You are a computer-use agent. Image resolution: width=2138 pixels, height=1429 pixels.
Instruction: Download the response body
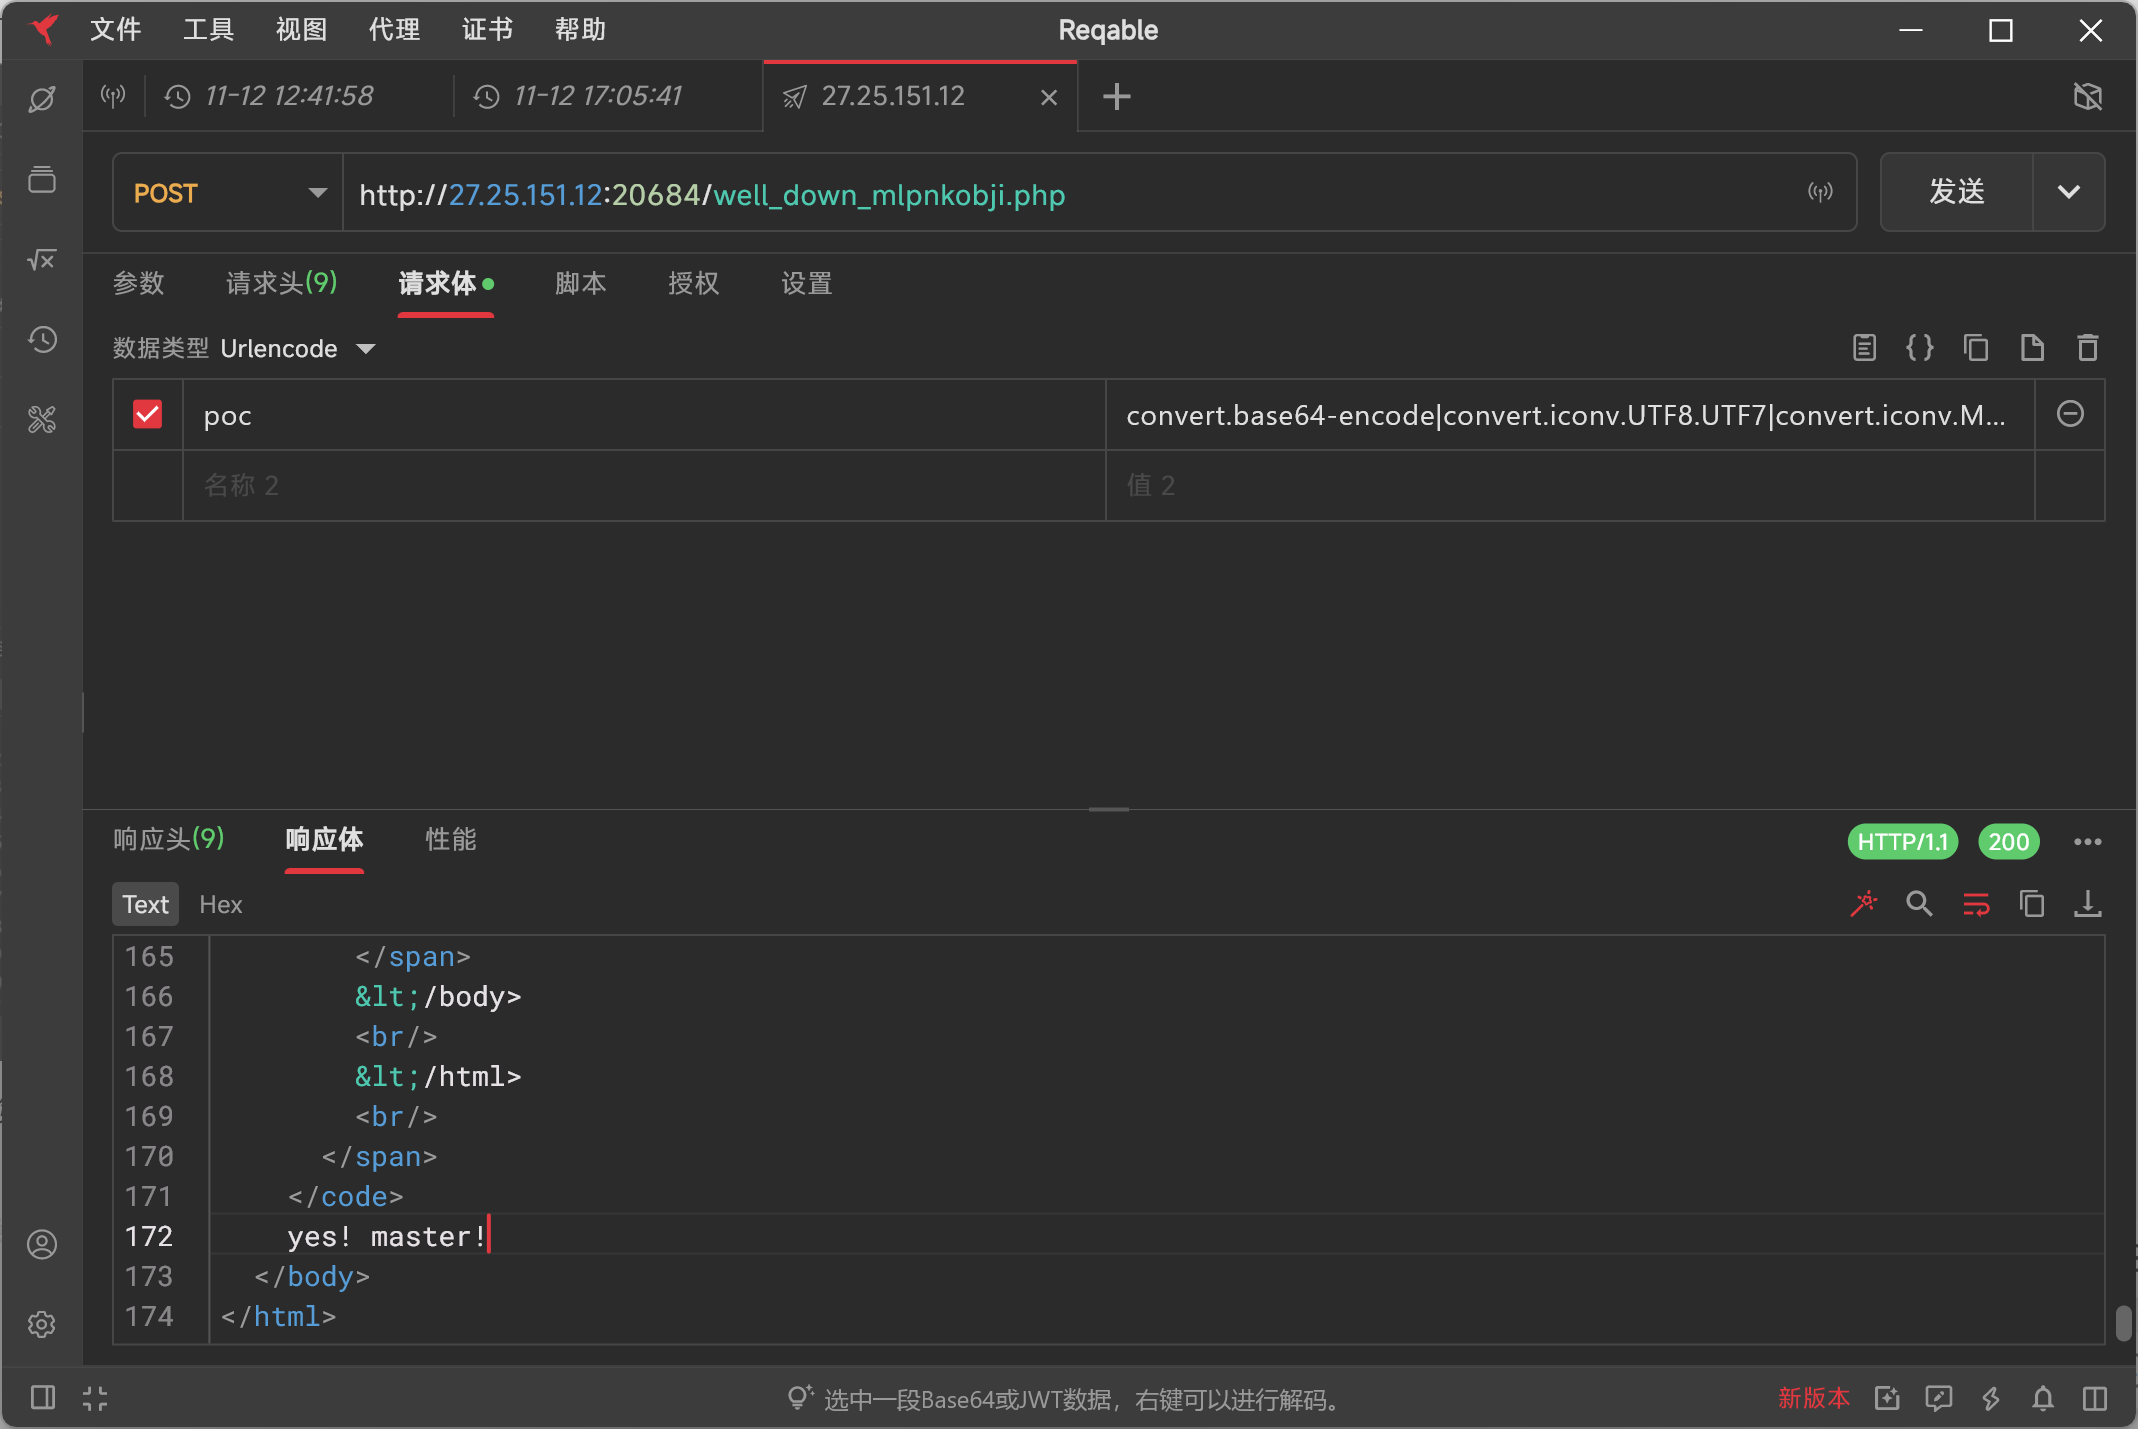pyautogui.click(x=2087, y=904)
